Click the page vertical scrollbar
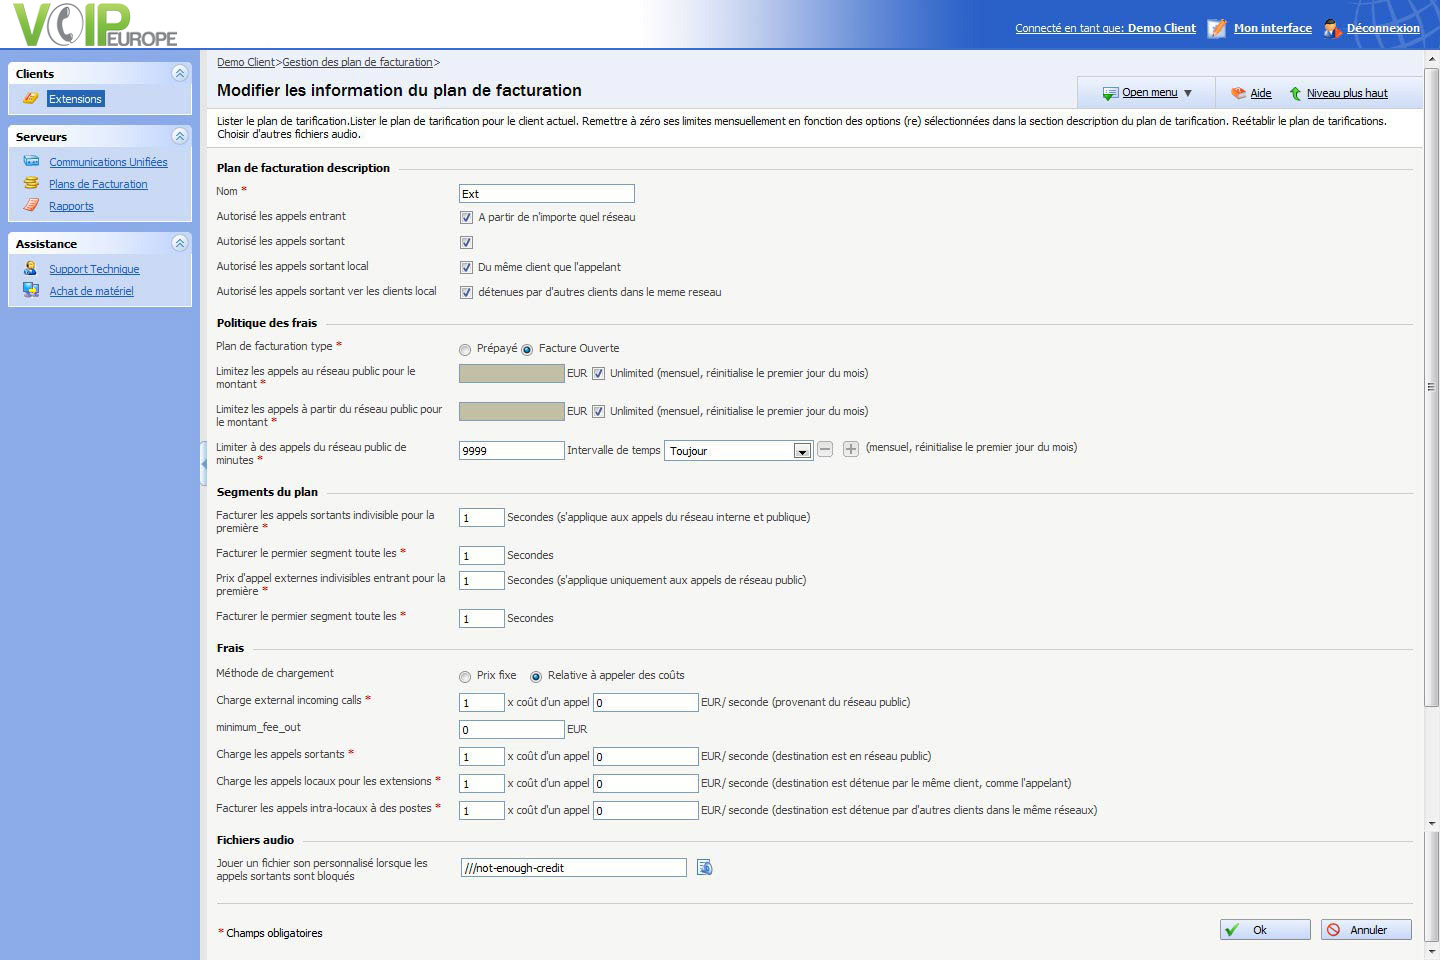 tap(1432, 386)
